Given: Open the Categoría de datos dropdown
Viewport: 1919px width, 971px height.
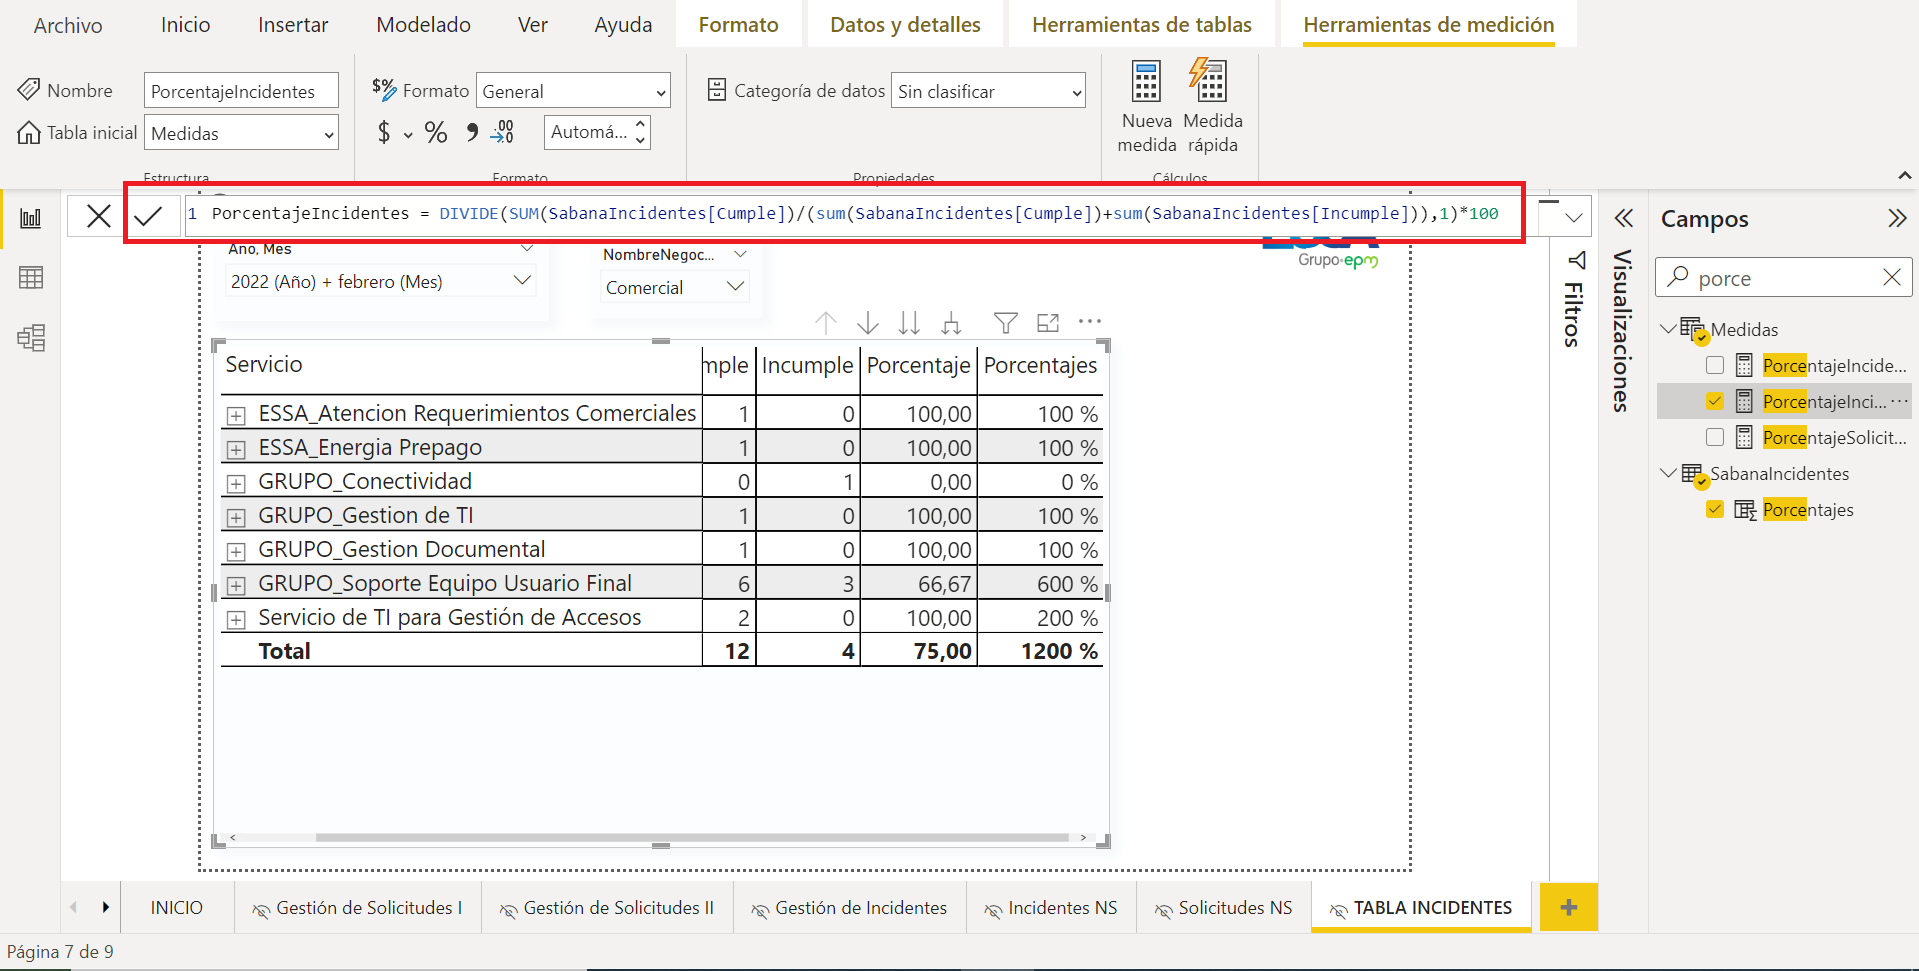Looking at the screenshot, I should point(988,91).
